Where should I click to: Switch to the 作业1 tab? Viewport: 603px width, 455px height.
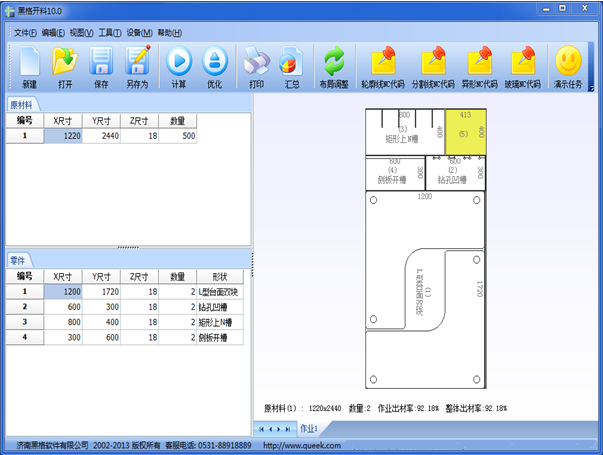point(309,428)
